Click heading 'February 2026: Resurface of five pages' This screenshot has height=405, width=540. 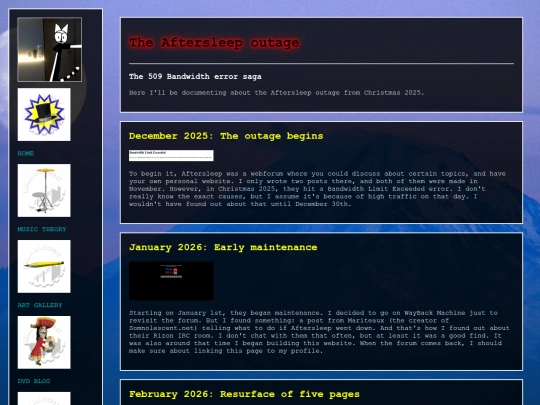click(x=244, y=394)
